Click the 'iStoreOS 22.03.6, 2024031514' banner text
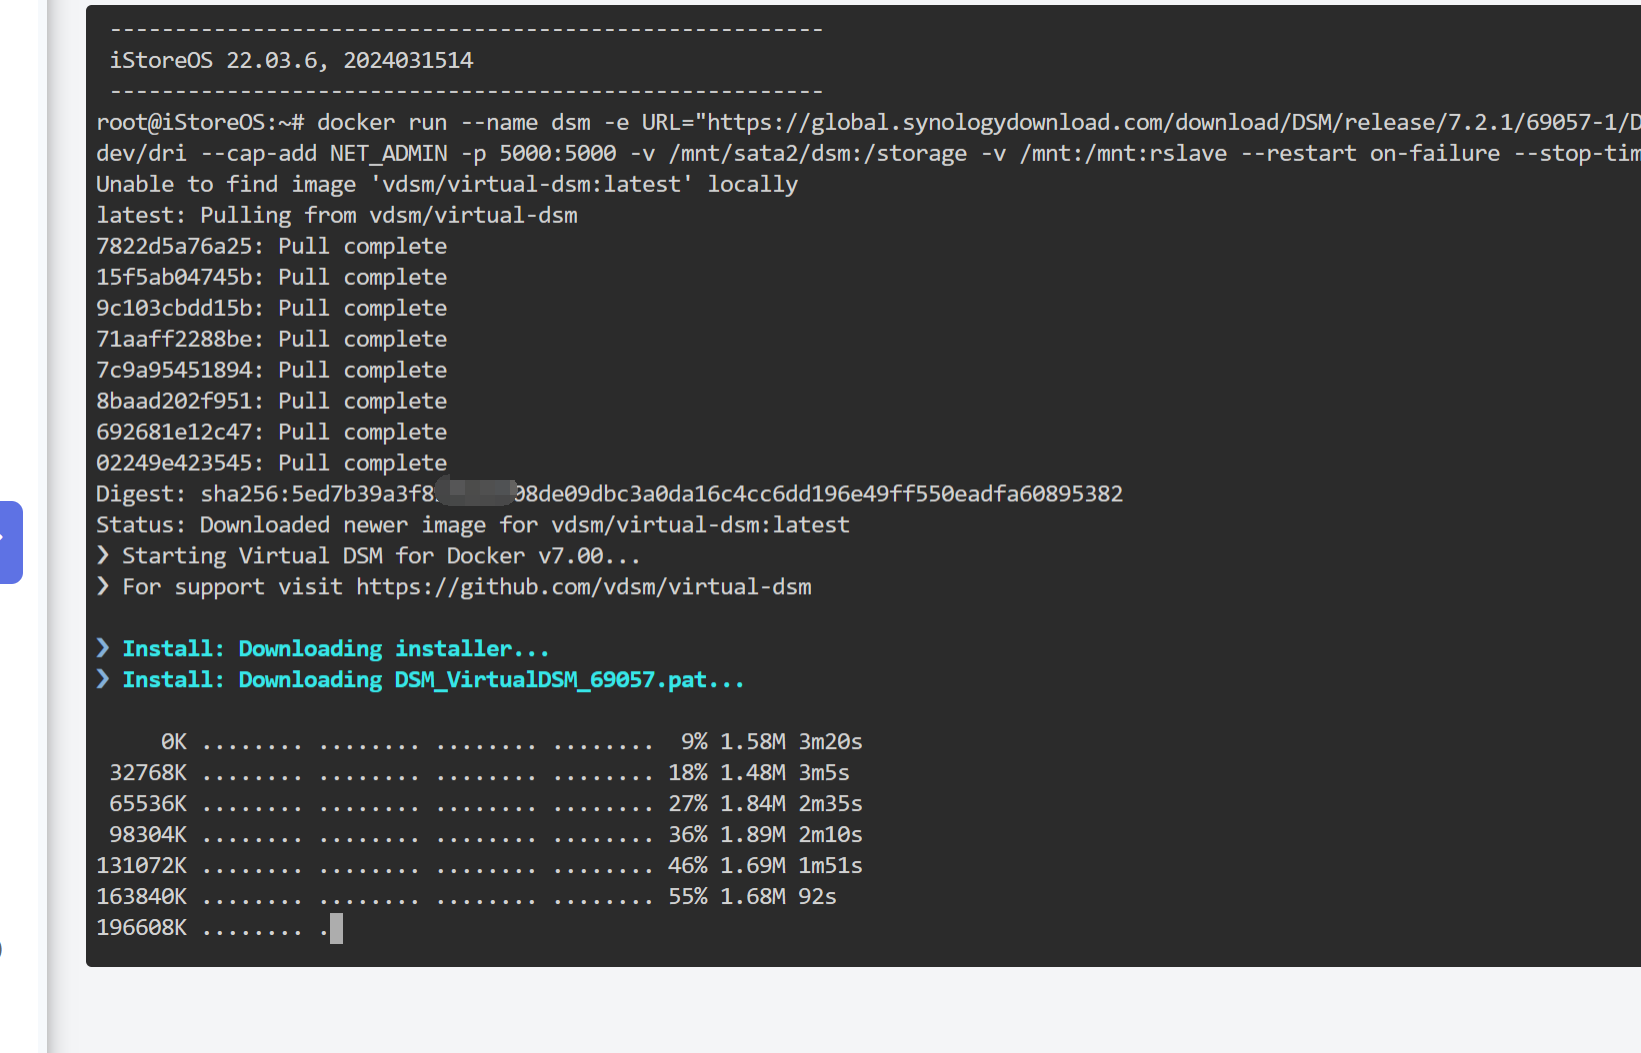This screenshot has height=1053, width=1641. [291, 61]
